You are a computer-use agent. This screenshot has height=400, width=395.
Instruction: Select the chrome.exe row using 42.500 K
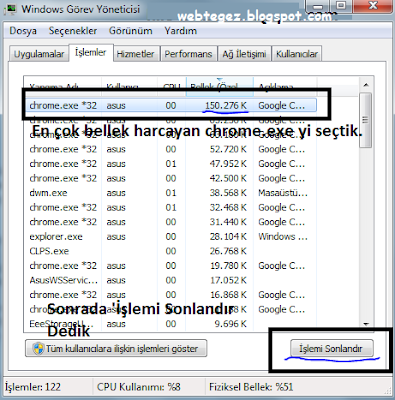pos(171,178)
